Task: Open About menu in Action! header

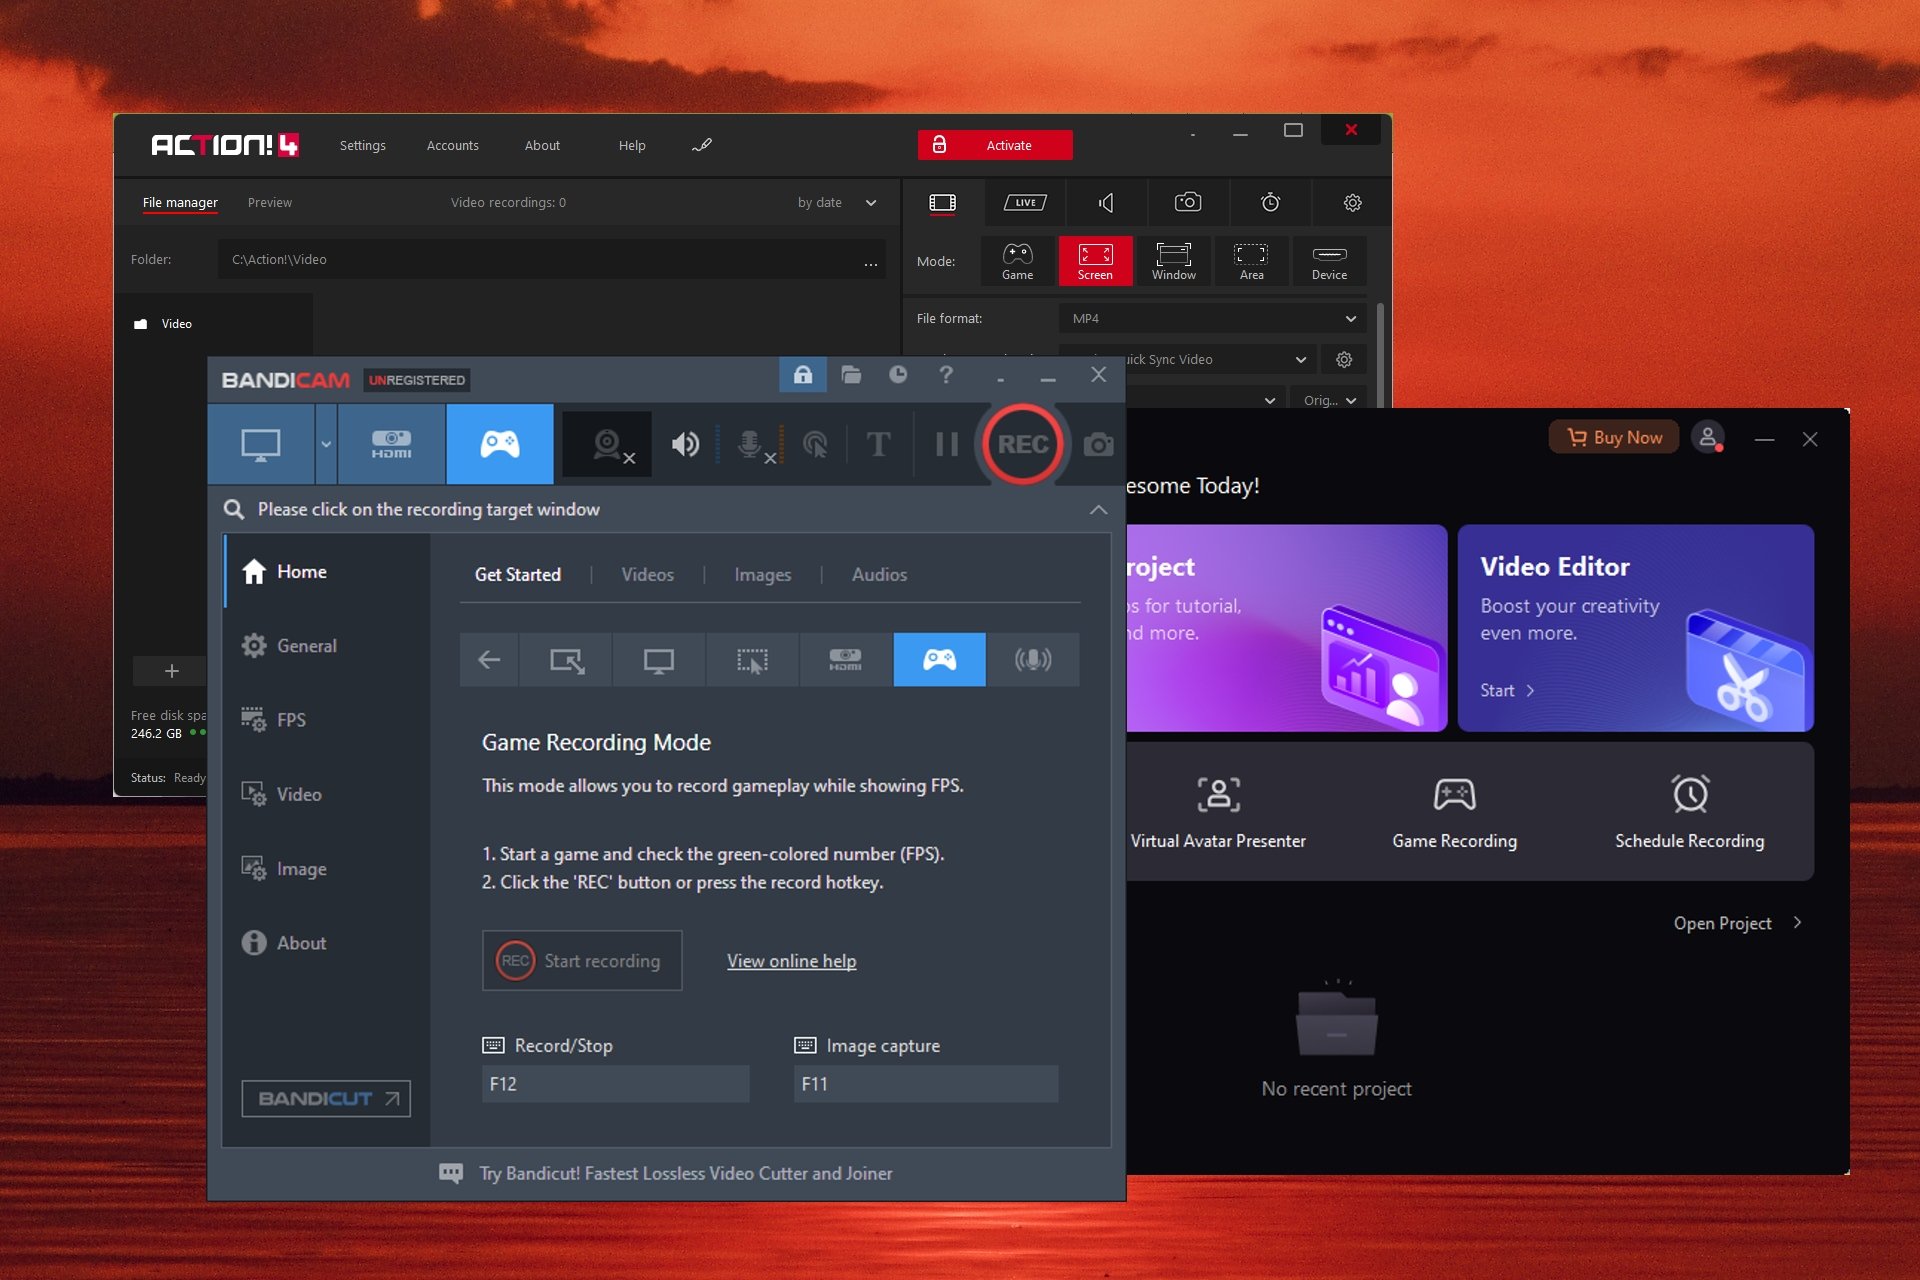Action: pos(542,146)
